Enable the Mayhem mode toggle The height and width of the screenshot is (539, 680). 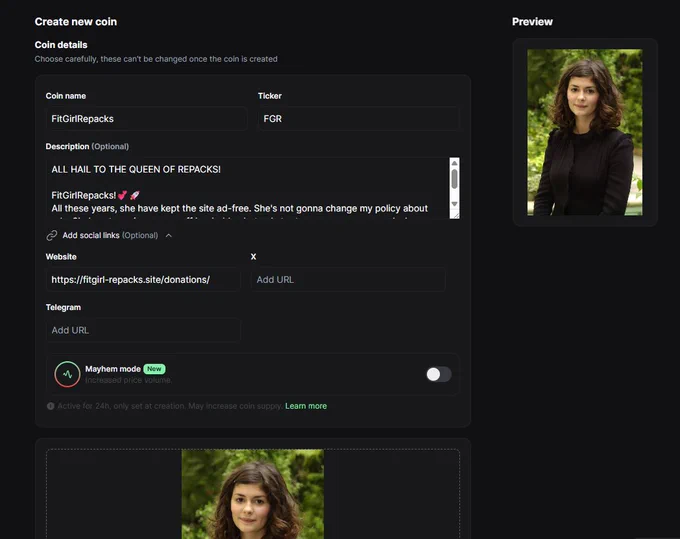(x=438, y=374)
